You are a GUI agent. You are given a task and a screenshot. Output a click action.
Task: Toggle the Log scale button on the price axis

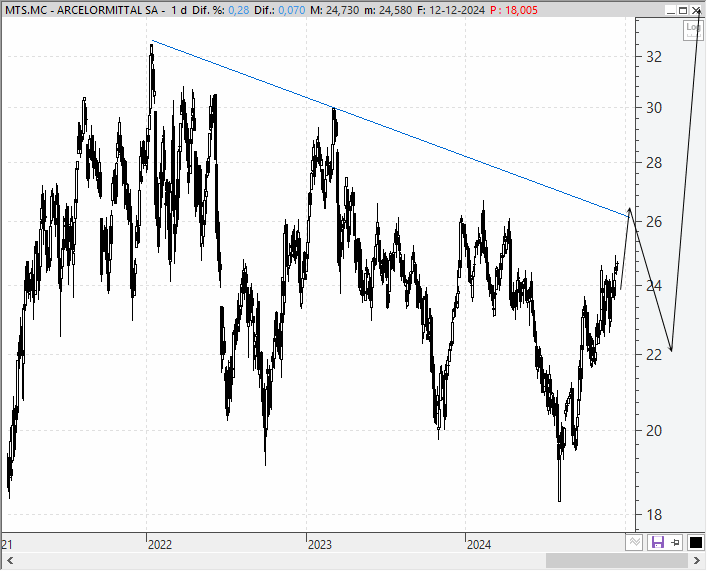coord(693,30)
